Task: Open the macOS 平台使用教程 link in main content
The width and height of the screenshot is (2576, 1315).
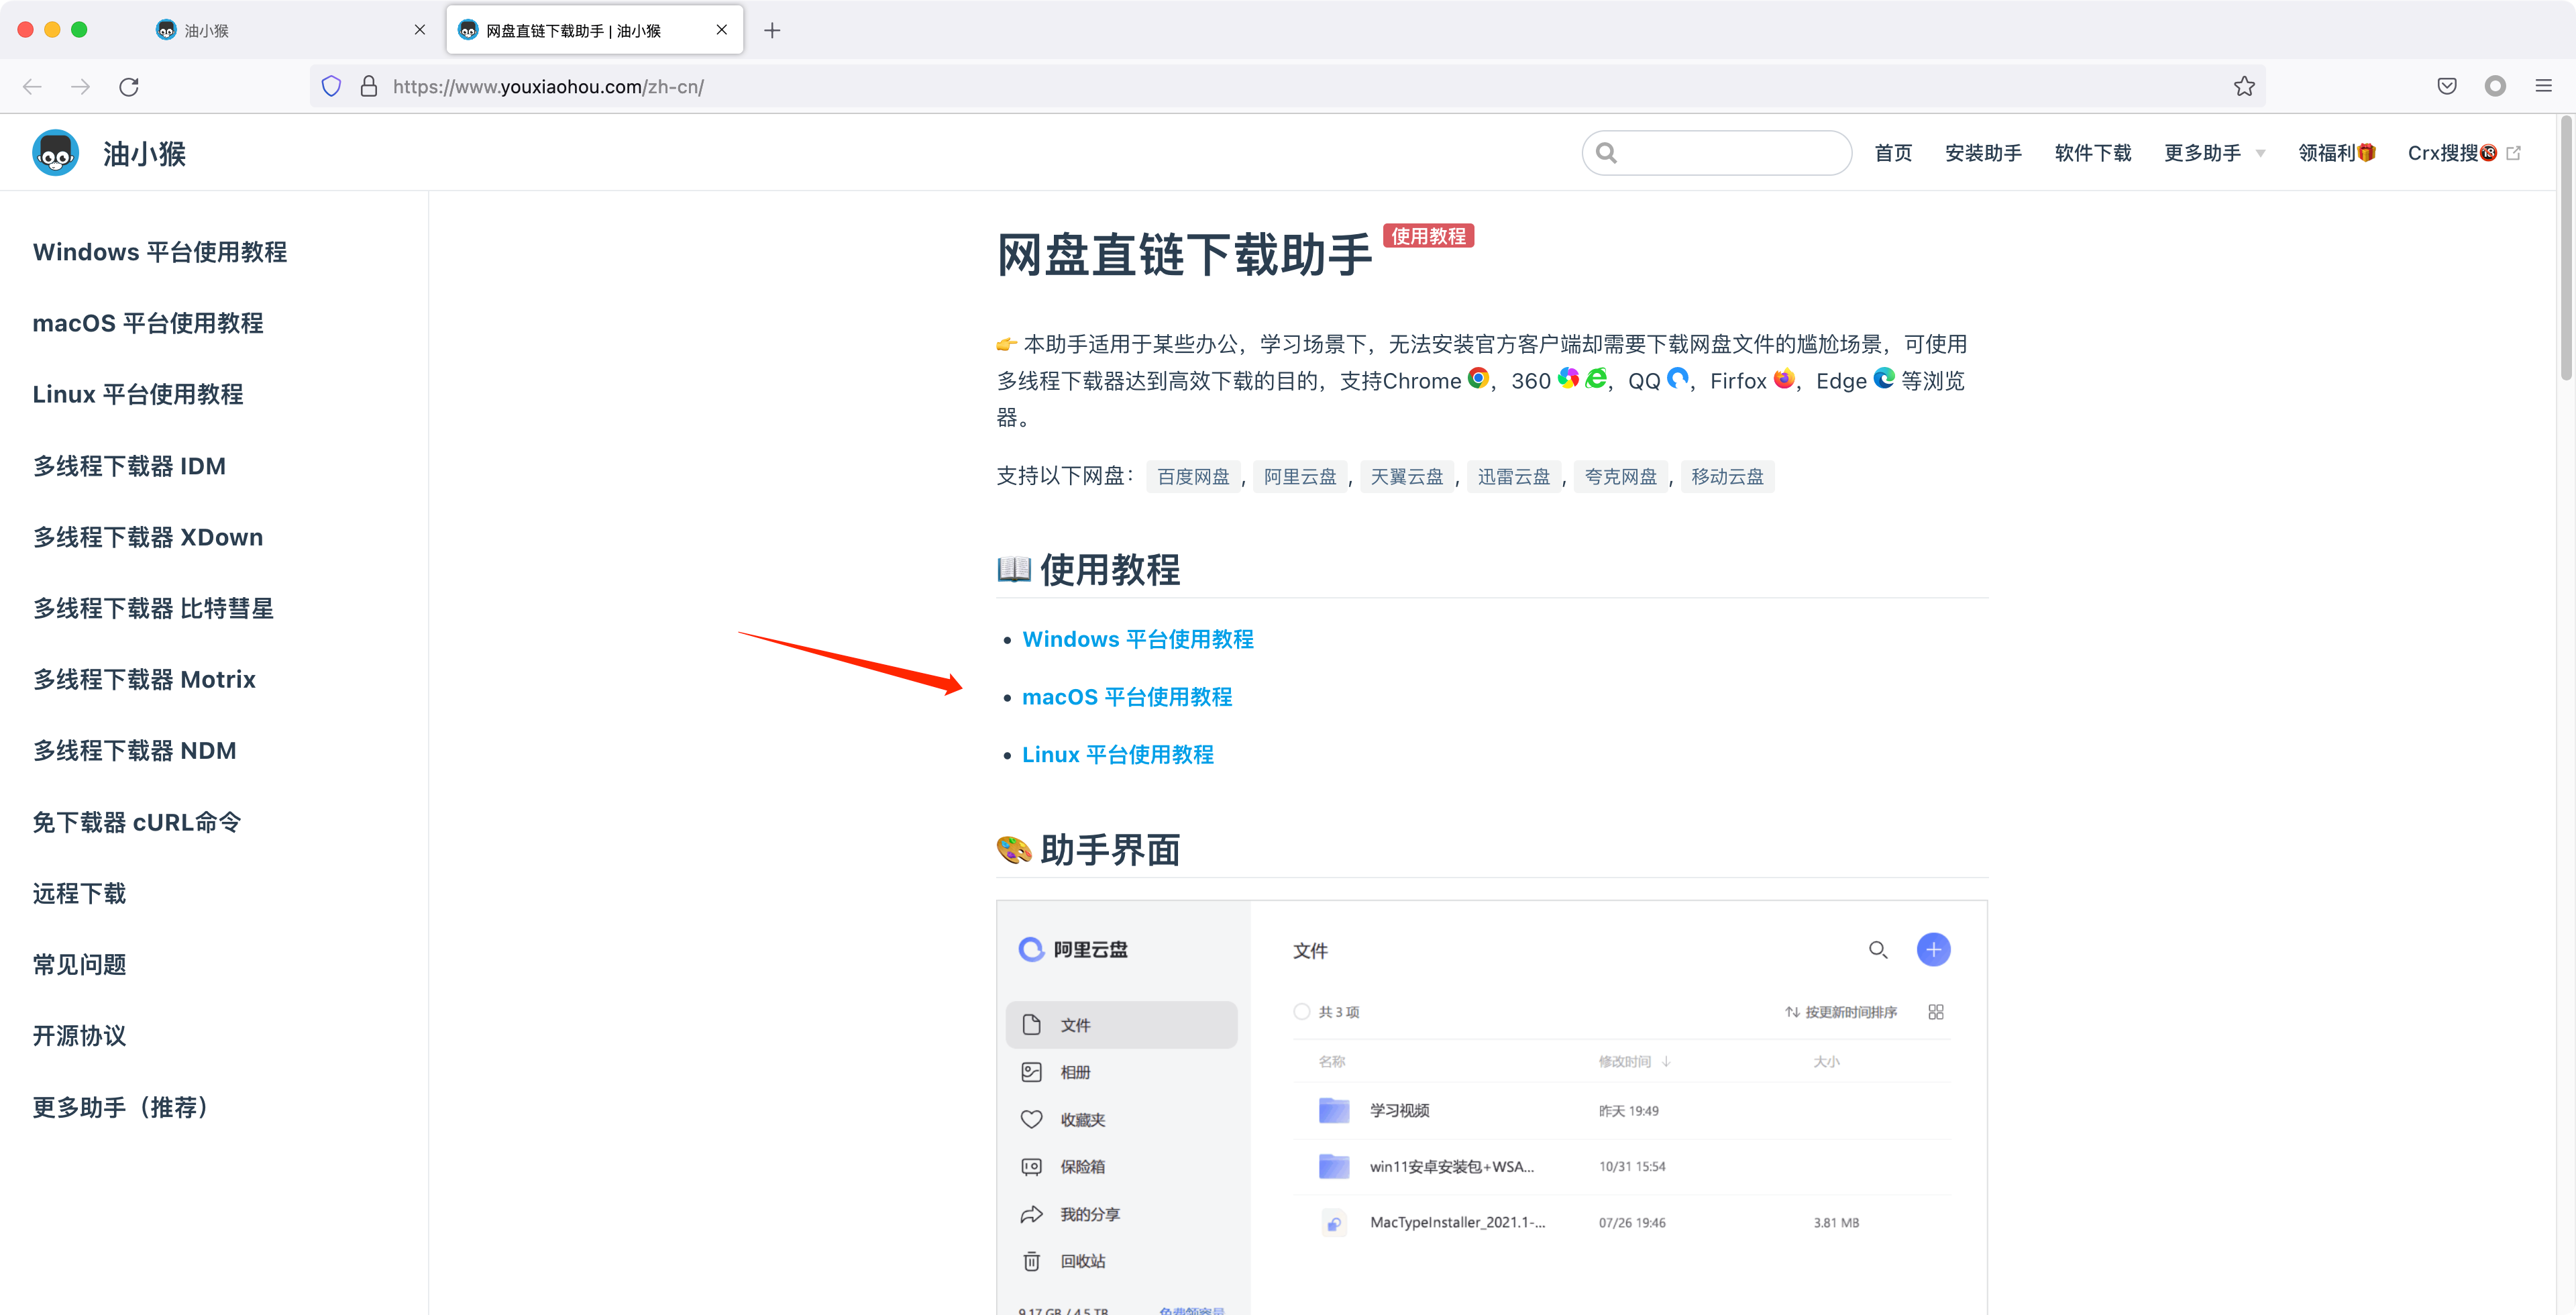Action: tap(1127, 697)
